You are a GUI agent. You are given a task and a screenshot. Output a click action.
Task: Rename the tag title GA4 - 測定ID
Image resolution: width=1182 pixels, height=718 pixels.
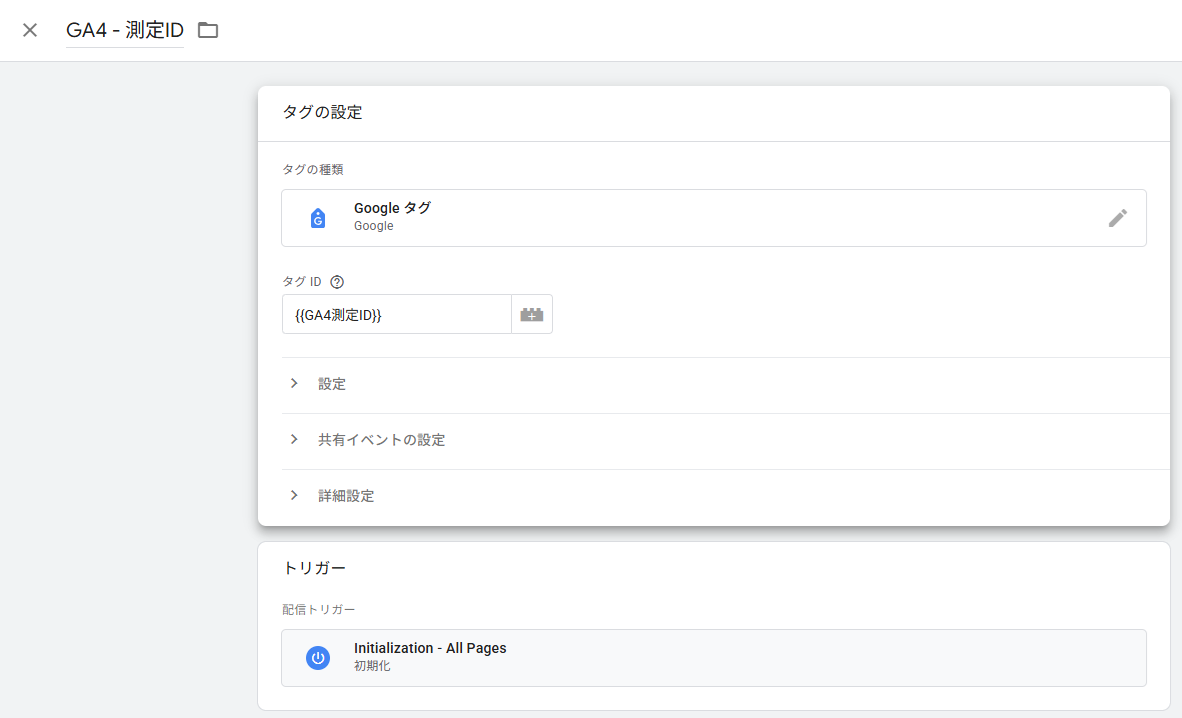(x=124, y=30)
